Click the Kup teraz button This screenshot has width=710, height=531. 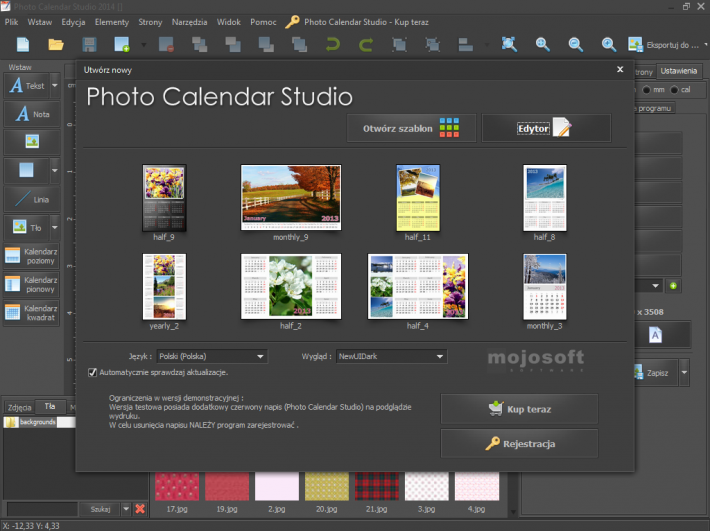click(x=519, y=409)
